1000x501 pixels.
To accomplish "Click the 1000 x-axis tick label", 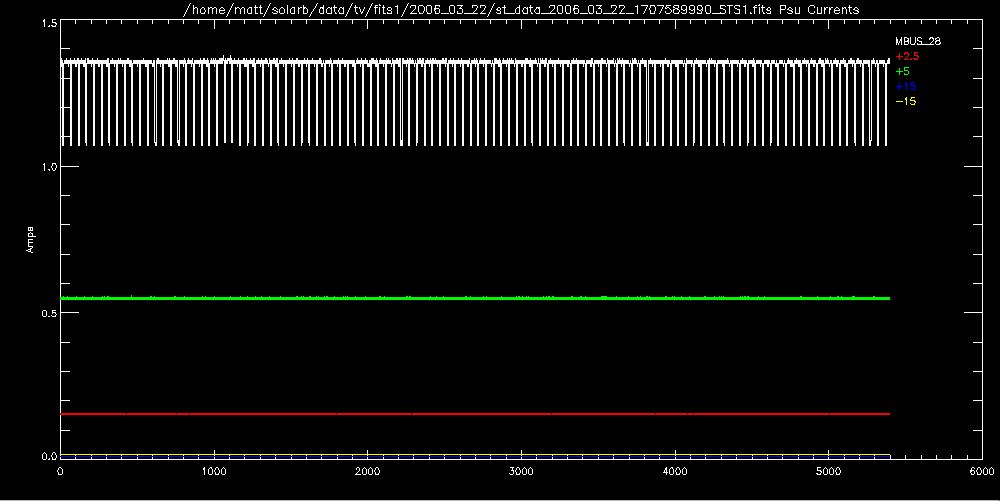I will [214, 472].
